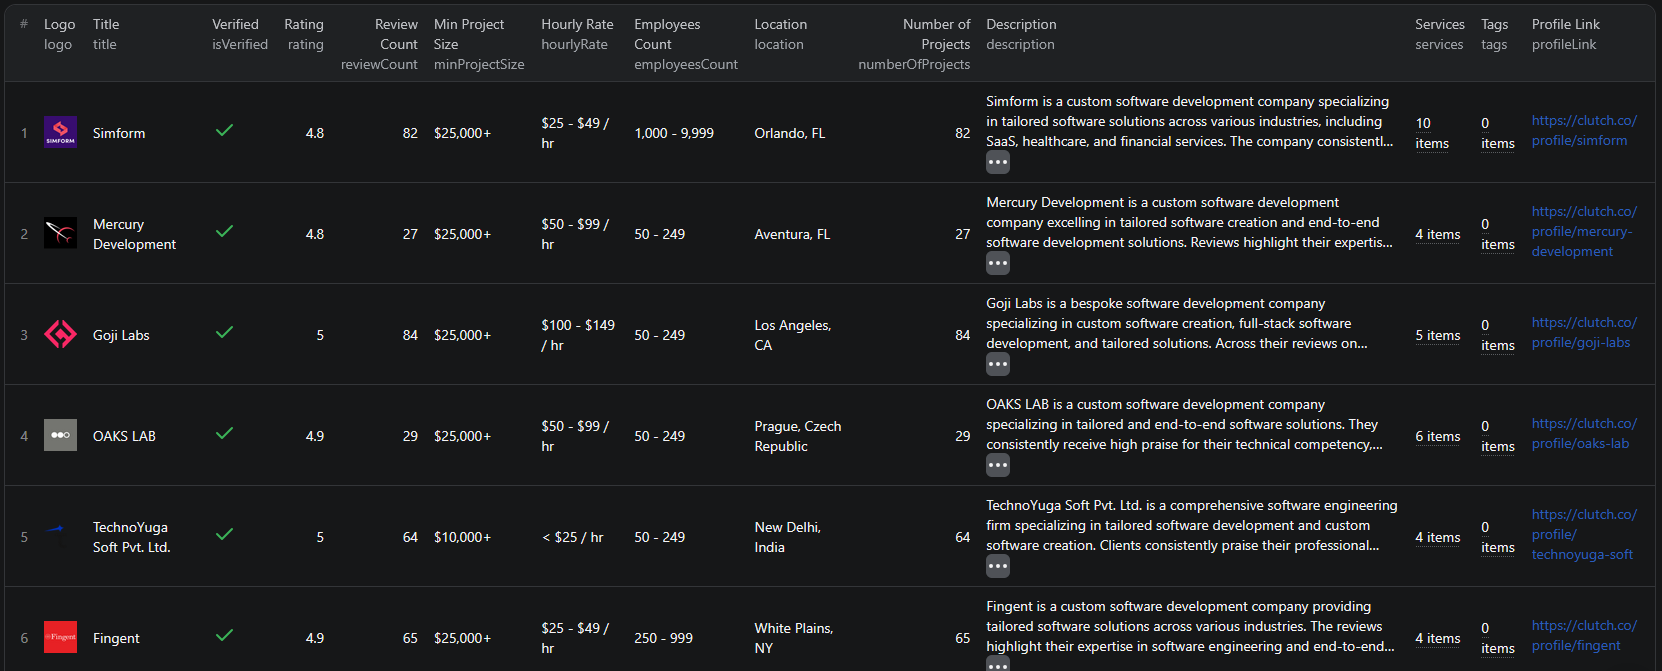Click the red Fingent logo
Image resolution: width=1662 pixels, height=671 pixels.
pos(60,637)
